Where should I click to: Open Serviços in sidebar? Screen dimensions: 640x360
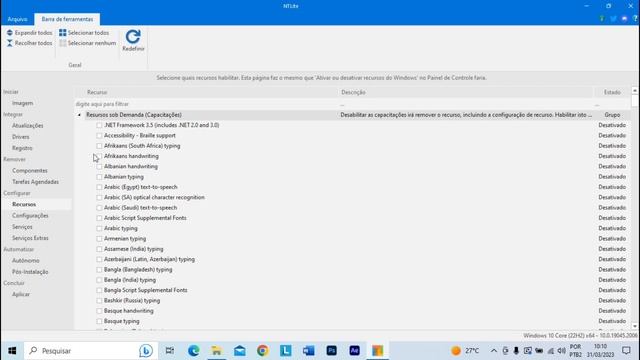click(x=22, y=227)
